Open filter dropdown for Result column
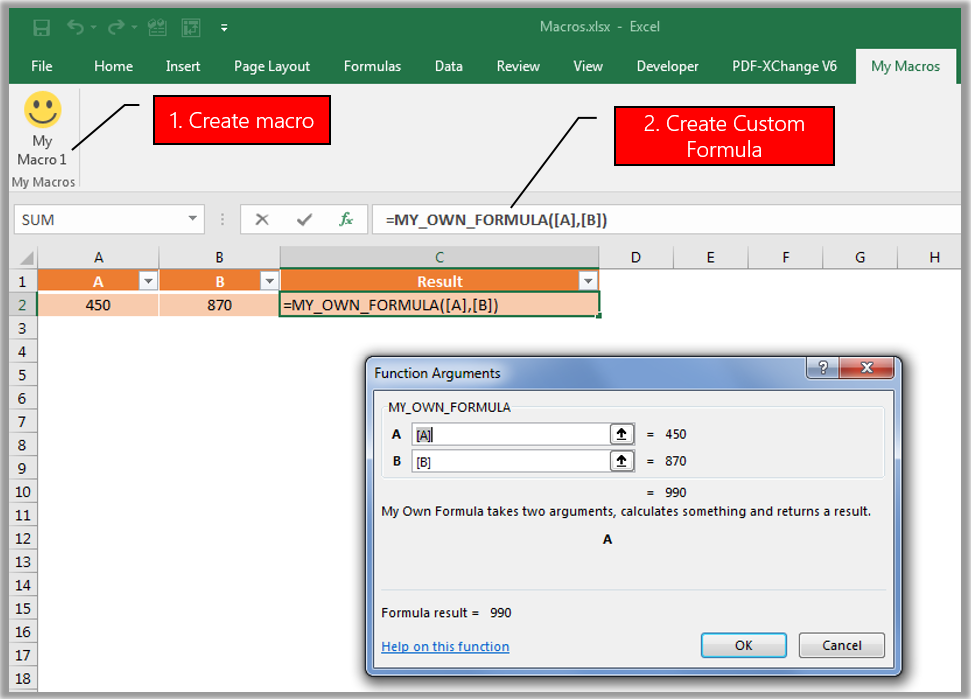The image size is (971, 699). tap(588, 281)
